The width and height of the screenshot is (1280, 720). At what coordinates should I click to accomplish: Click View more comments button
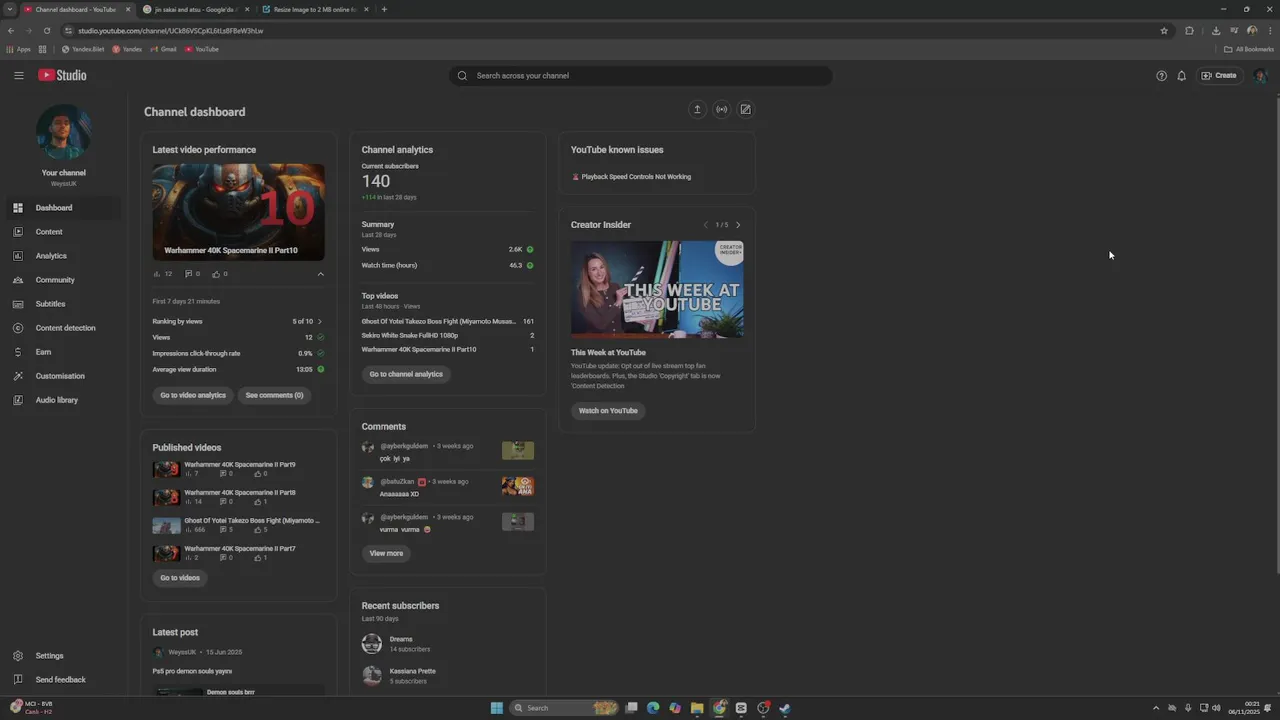pos(386,553)
